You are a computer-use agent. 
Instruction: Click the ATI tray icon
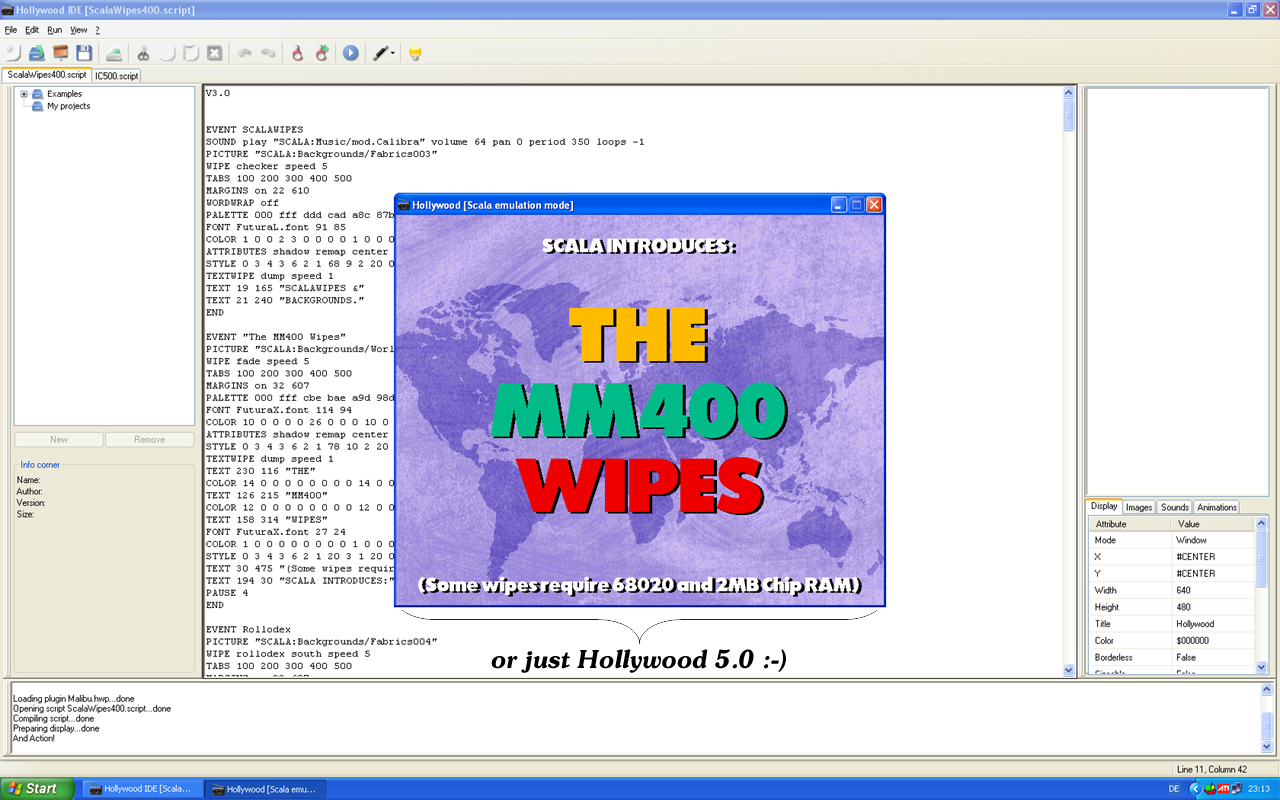[1224, 789]
